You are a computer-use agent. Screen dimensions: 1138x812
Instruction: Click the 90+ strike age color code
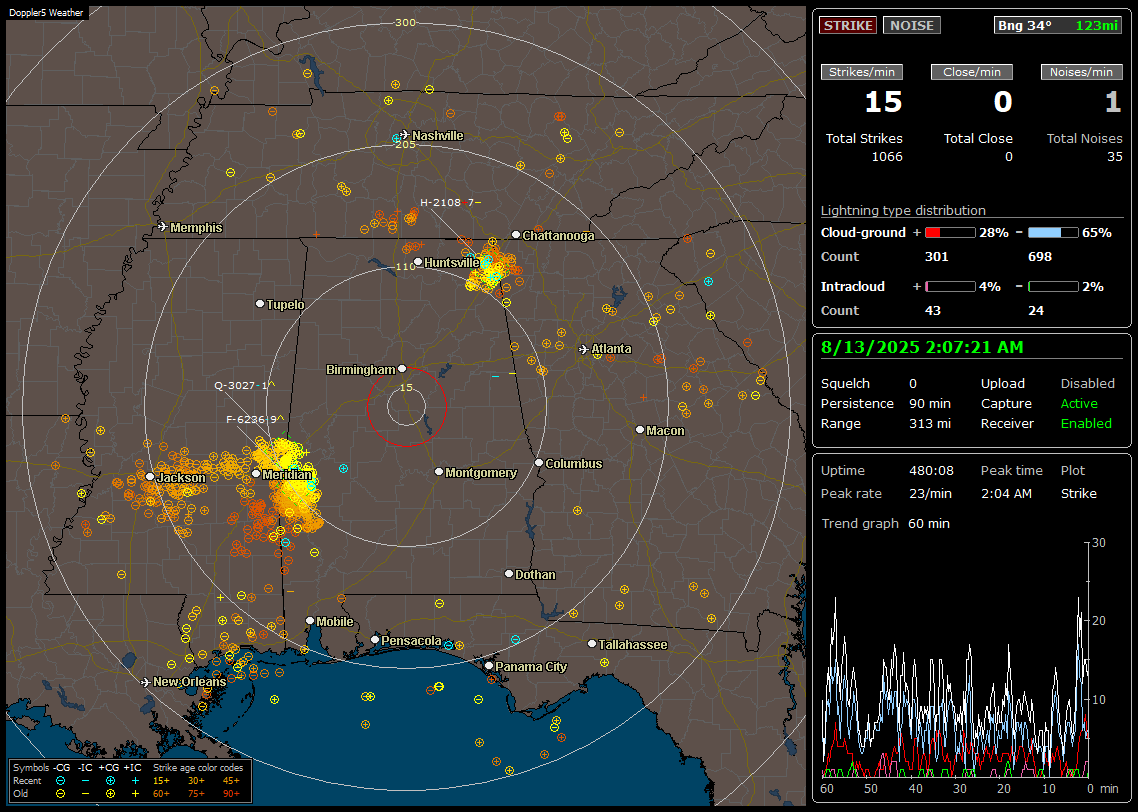(x=231, y=794)
